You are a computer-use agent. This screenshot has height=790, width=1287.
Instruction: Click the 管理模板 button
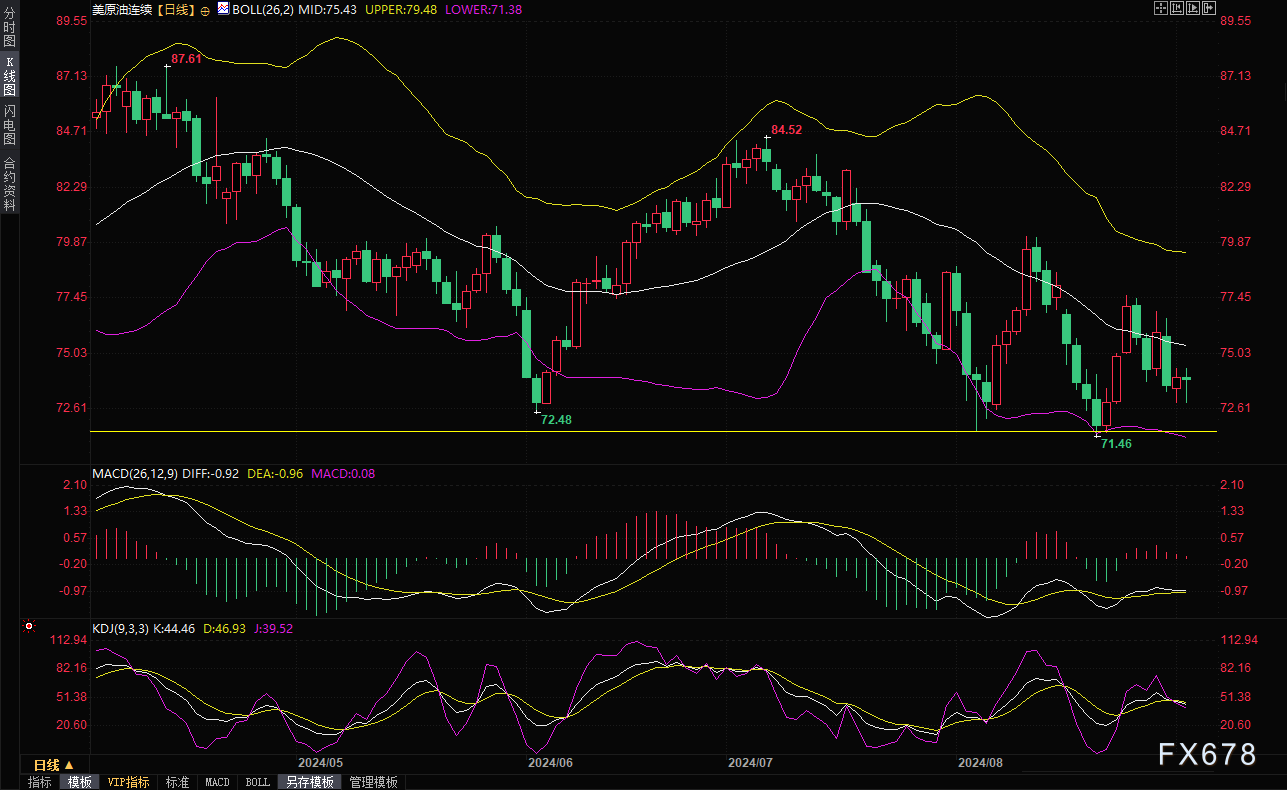click(373, 782)
